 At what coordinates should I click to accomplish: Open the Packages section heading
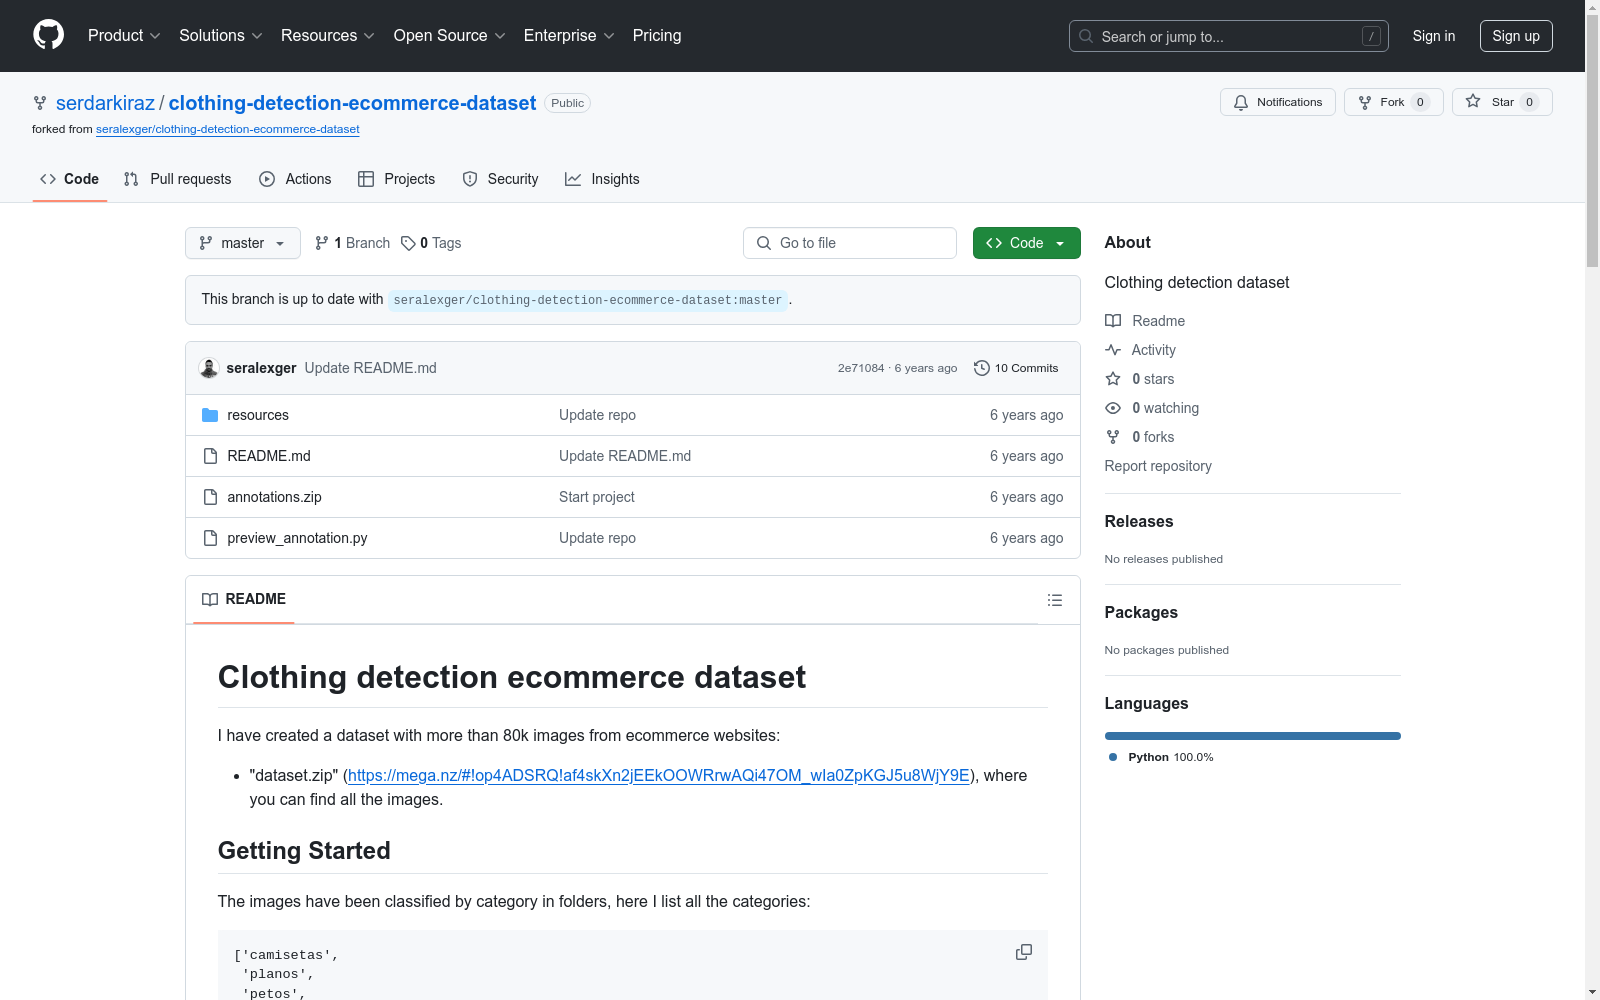click(1141, 612)
